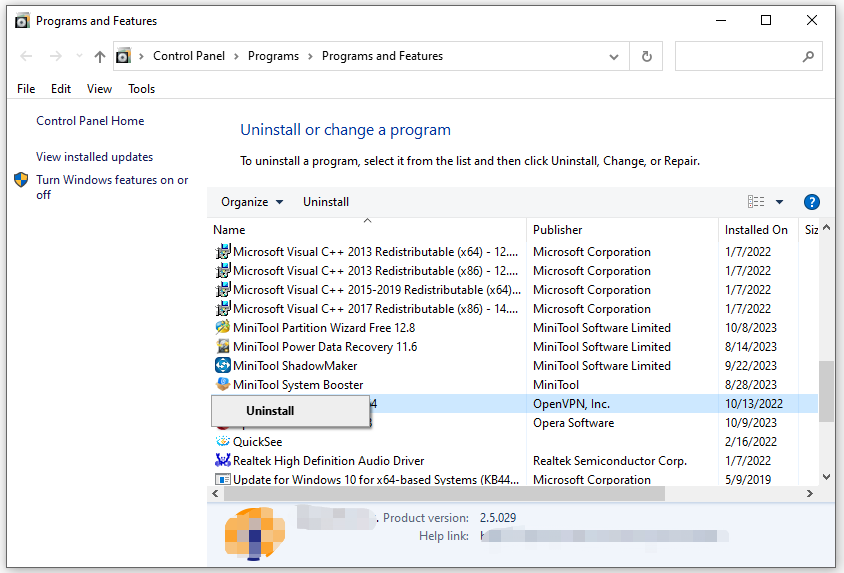844x573 pixels.
Task: Open Control Panel Home link
Action: tap(90, 121)
